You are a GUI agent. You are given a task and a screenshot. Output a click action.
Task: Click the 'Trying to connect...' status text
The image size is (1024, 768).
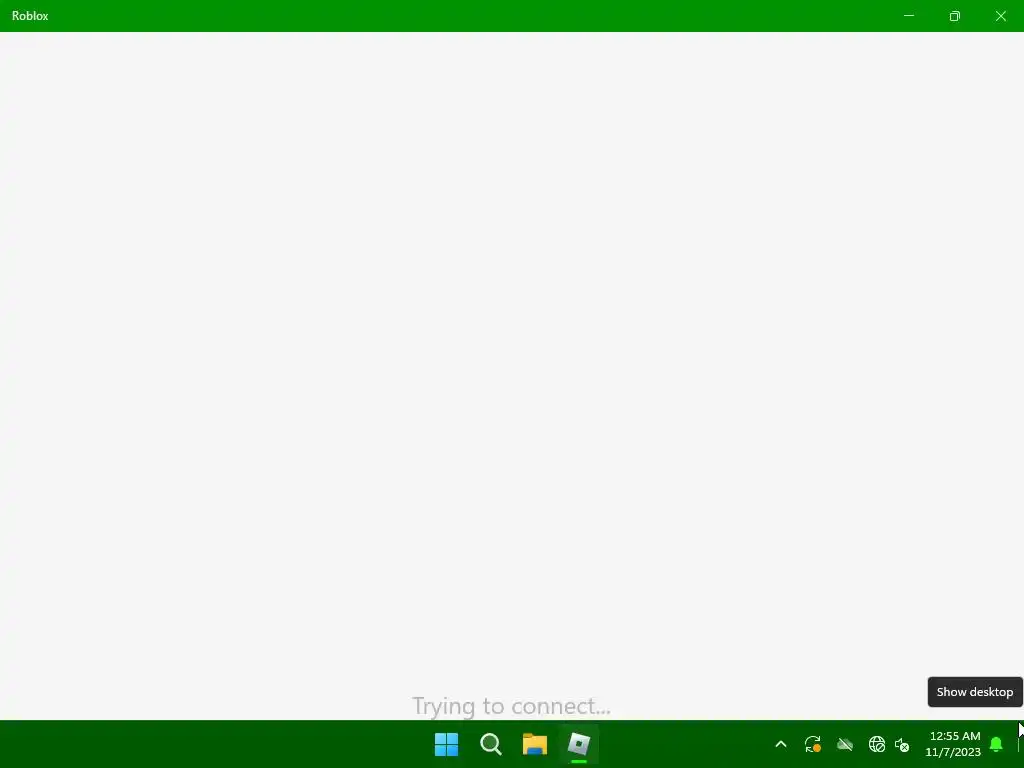click(x=511, y=706)
